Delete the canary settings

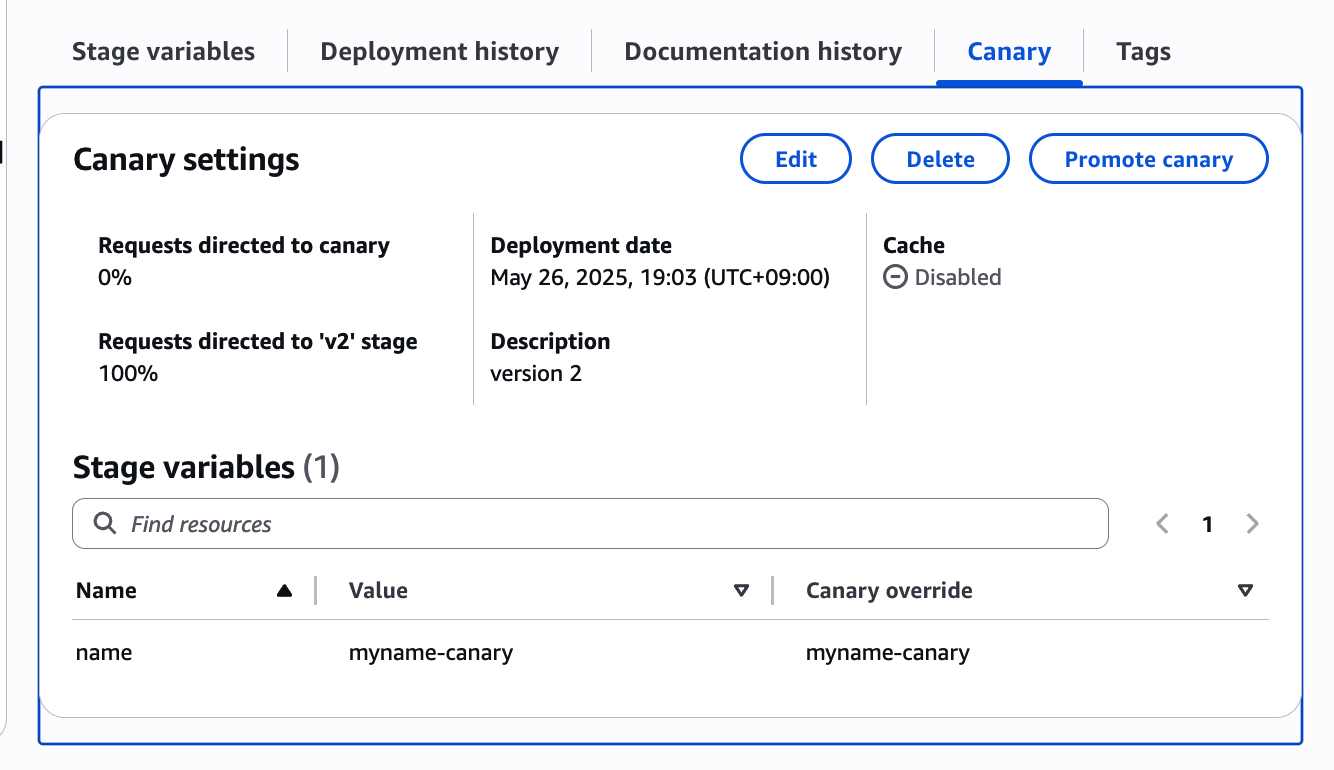pyautogui.click(x=940, y=159)
